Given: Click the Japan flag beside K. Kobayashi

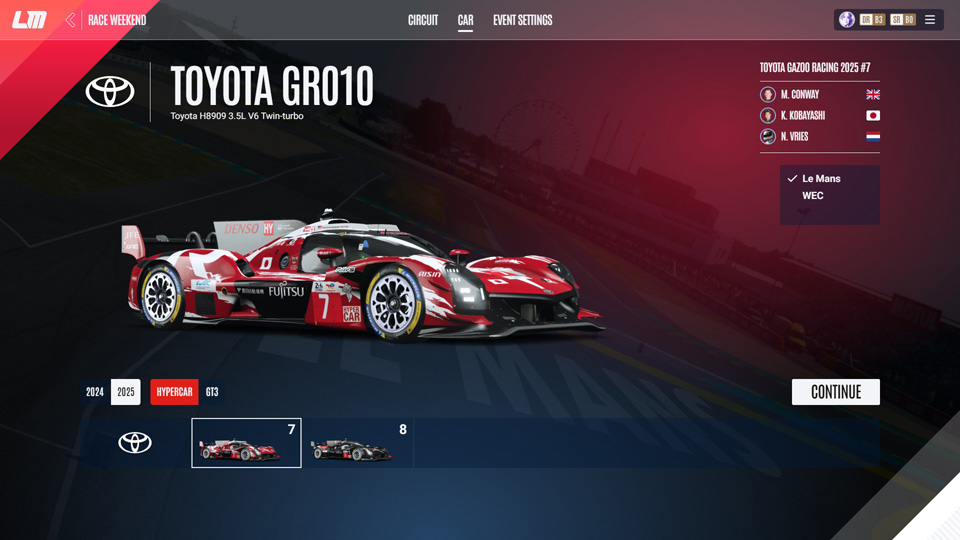Looking at the screenshot, I should pyautogui.click(x=873, y=116).
